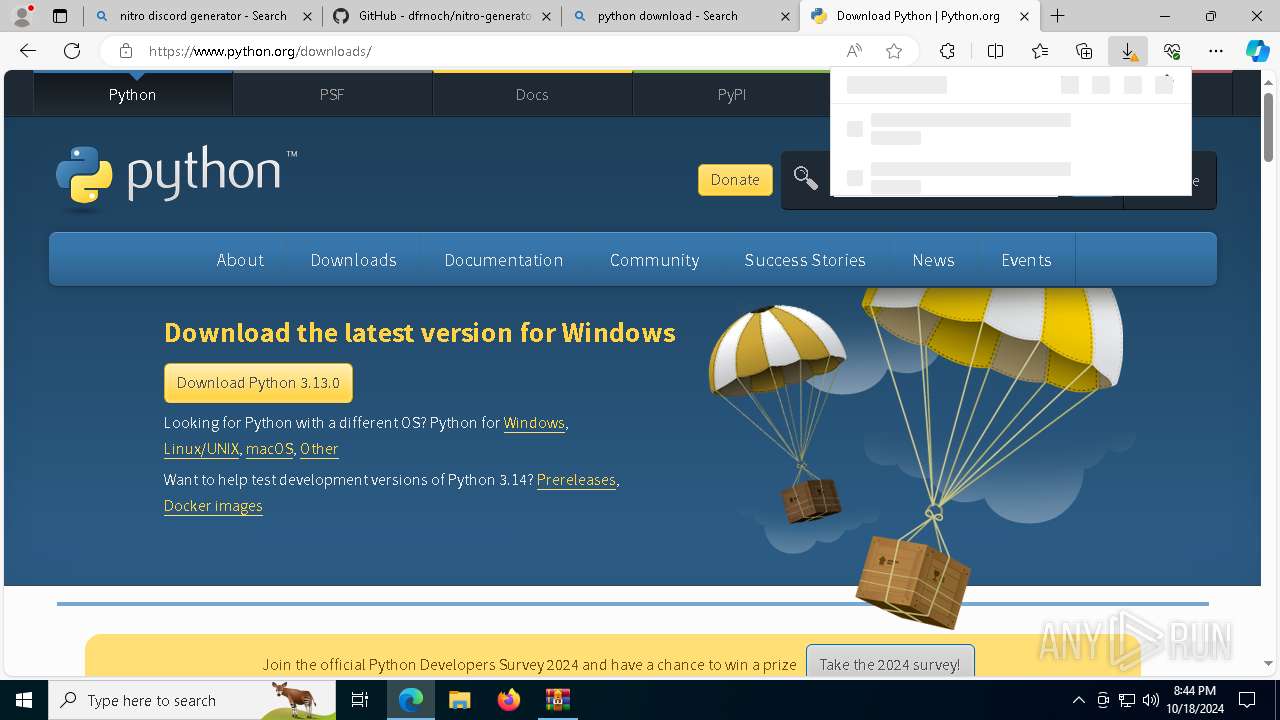
Task: Open WinRAR taskbar icon
Action: coord(557,700)
